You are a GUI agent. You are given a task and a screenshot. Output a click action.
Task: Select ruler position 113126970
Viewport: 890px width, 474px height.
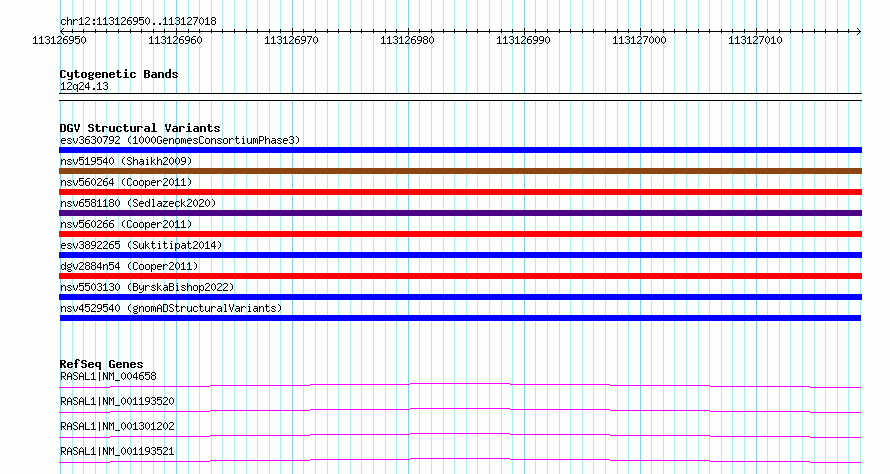pyautogui.click(x=291, y=40)
